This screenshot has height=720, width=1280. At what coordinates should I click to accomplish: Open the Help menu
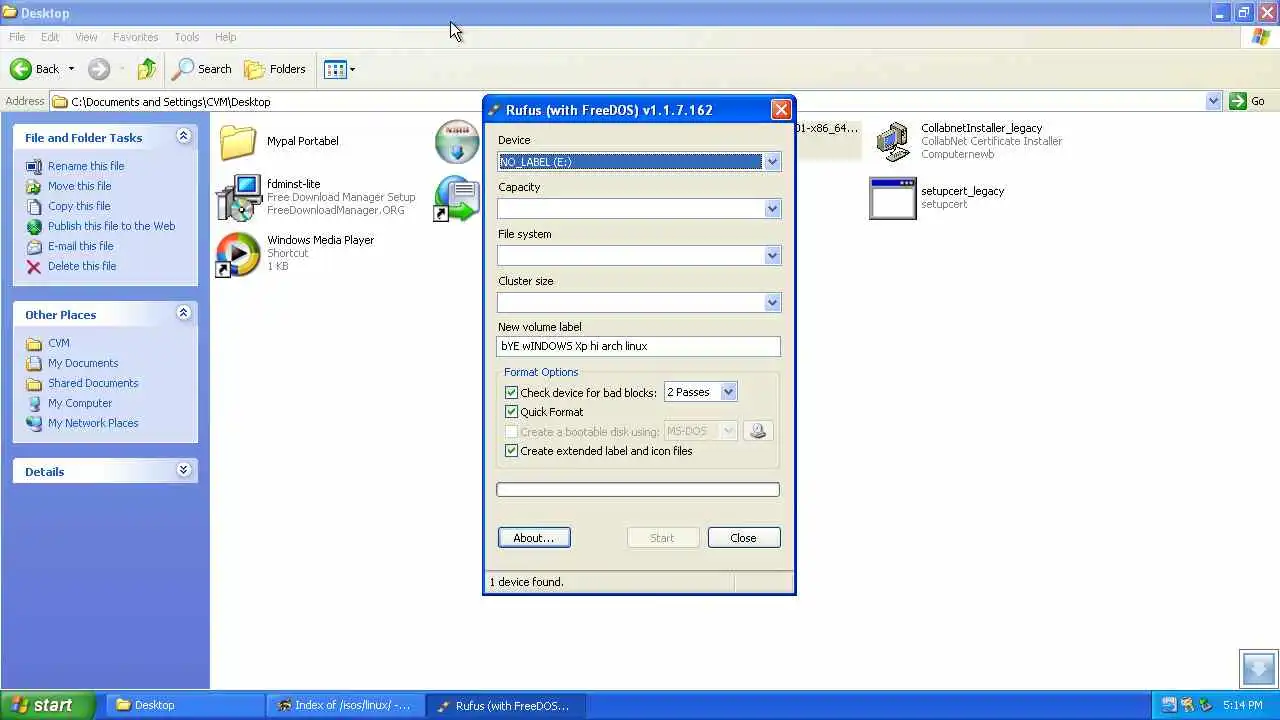[225, 37]
